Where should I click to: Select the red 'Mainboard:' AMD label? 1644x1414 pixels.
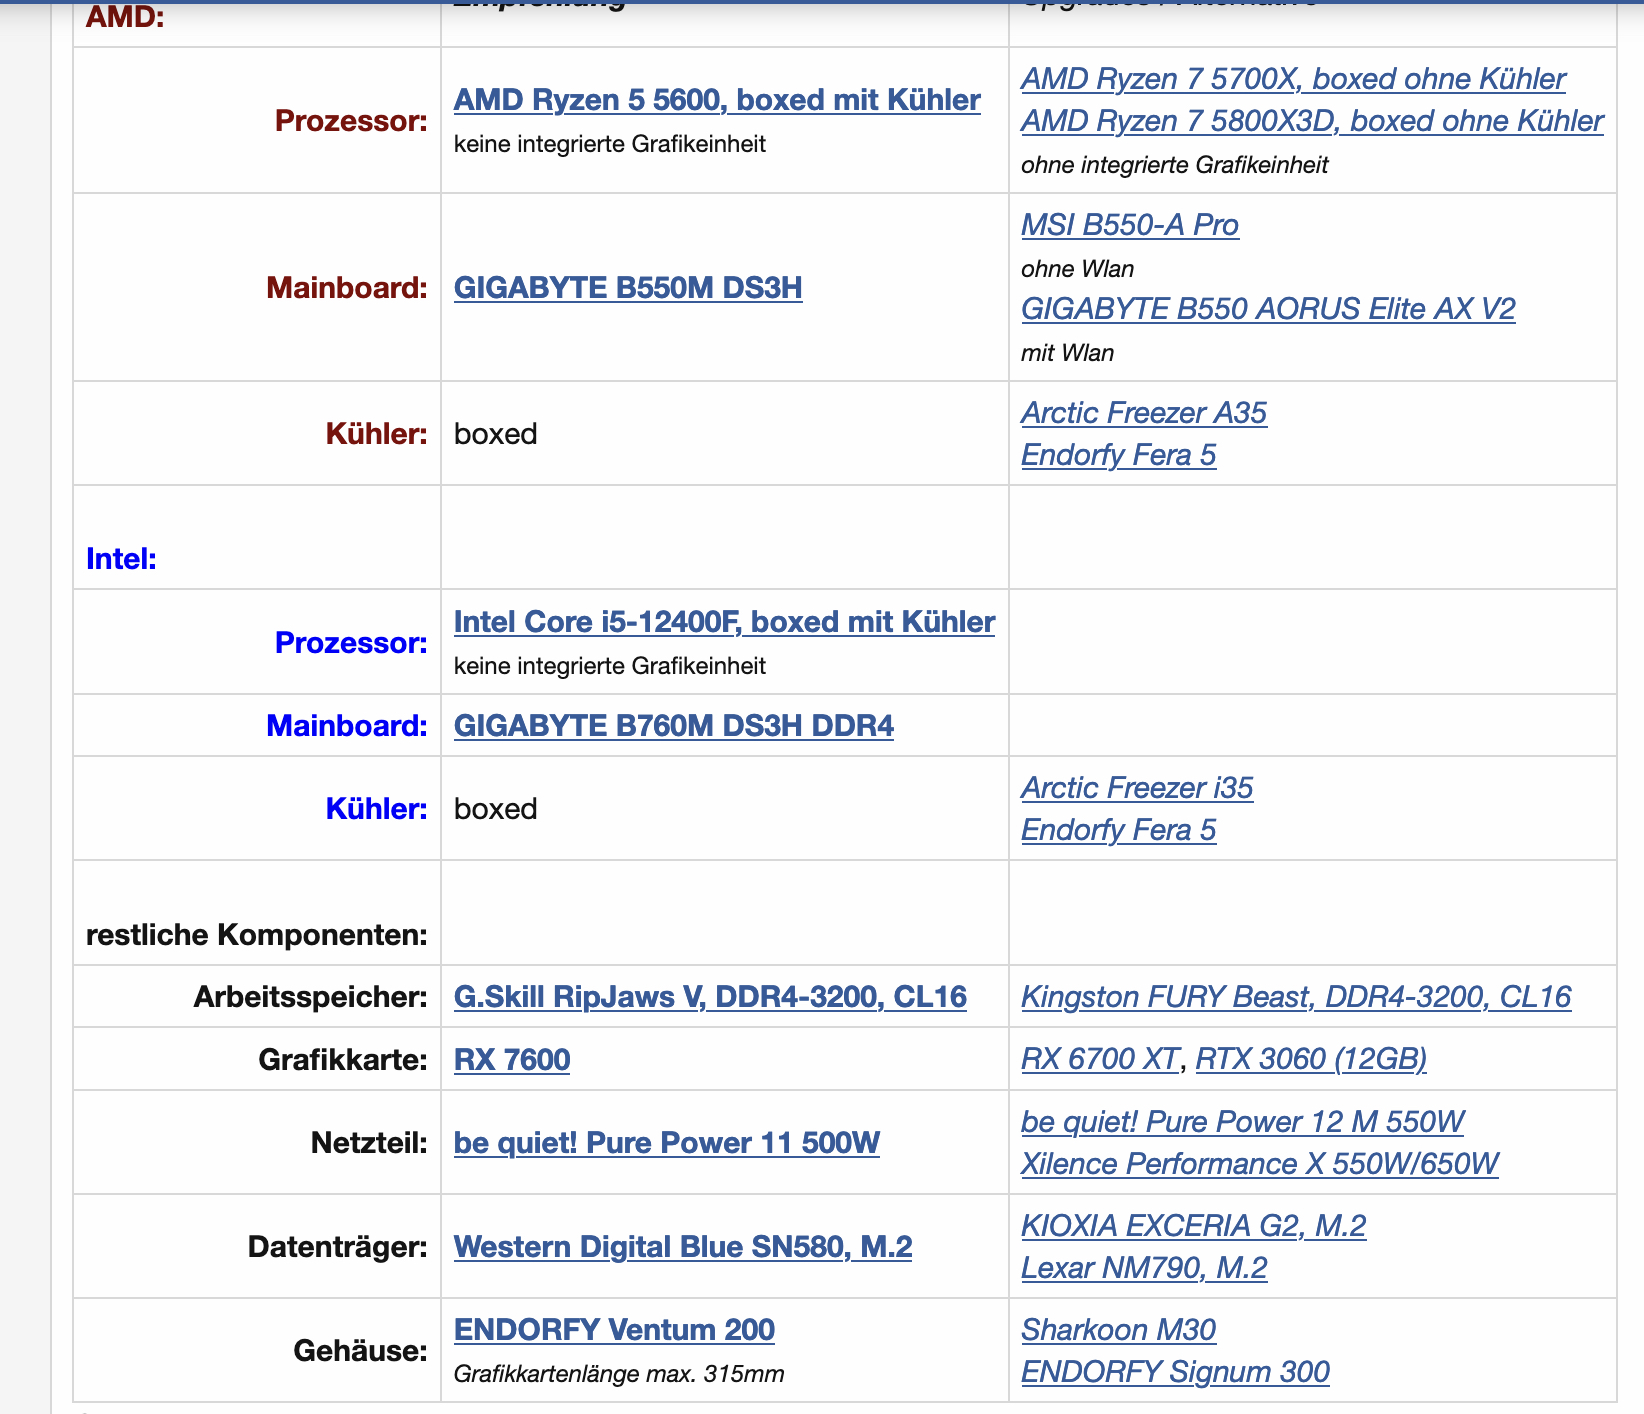coord(347,288)
